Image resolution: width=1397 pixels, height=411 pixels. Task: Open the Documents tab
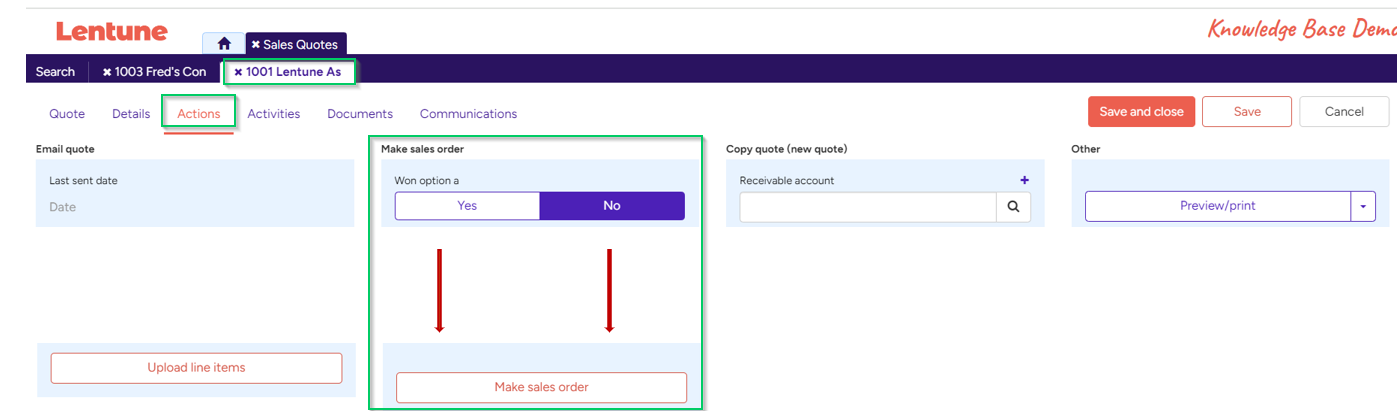click(x=360, y=114)
